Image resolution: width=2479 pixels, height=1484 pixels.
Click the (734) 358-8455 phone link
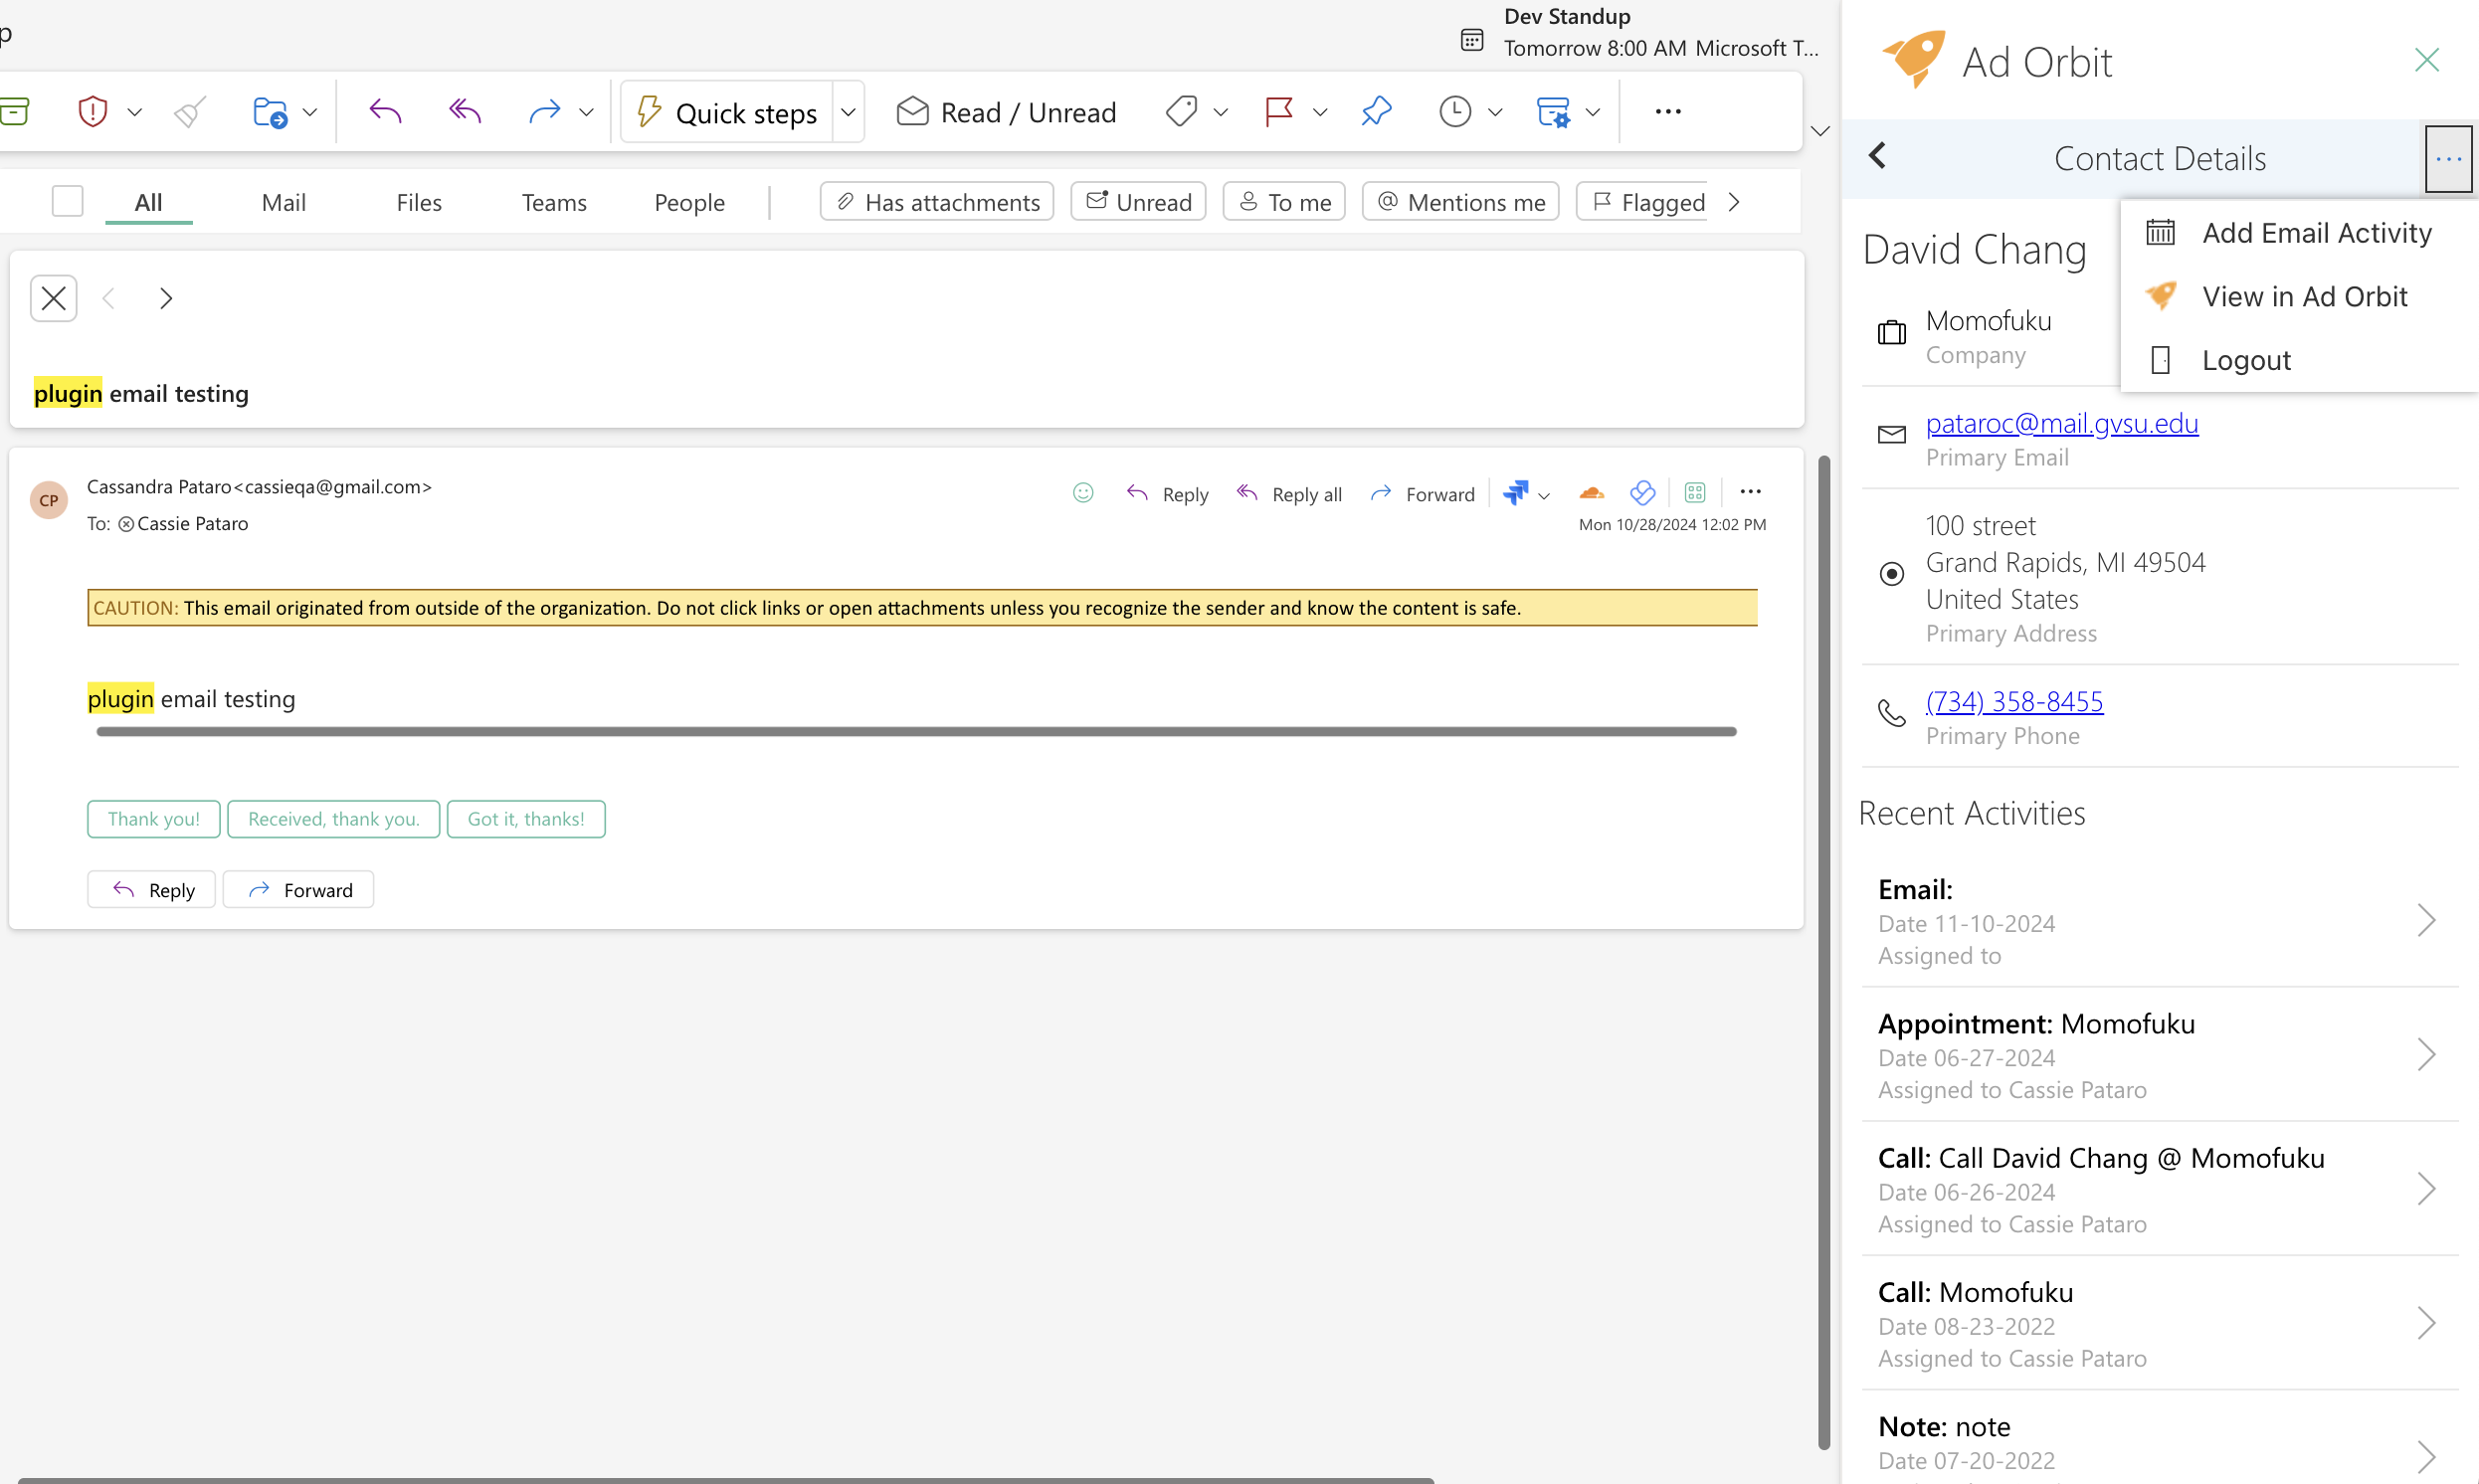coord(2014,702)
